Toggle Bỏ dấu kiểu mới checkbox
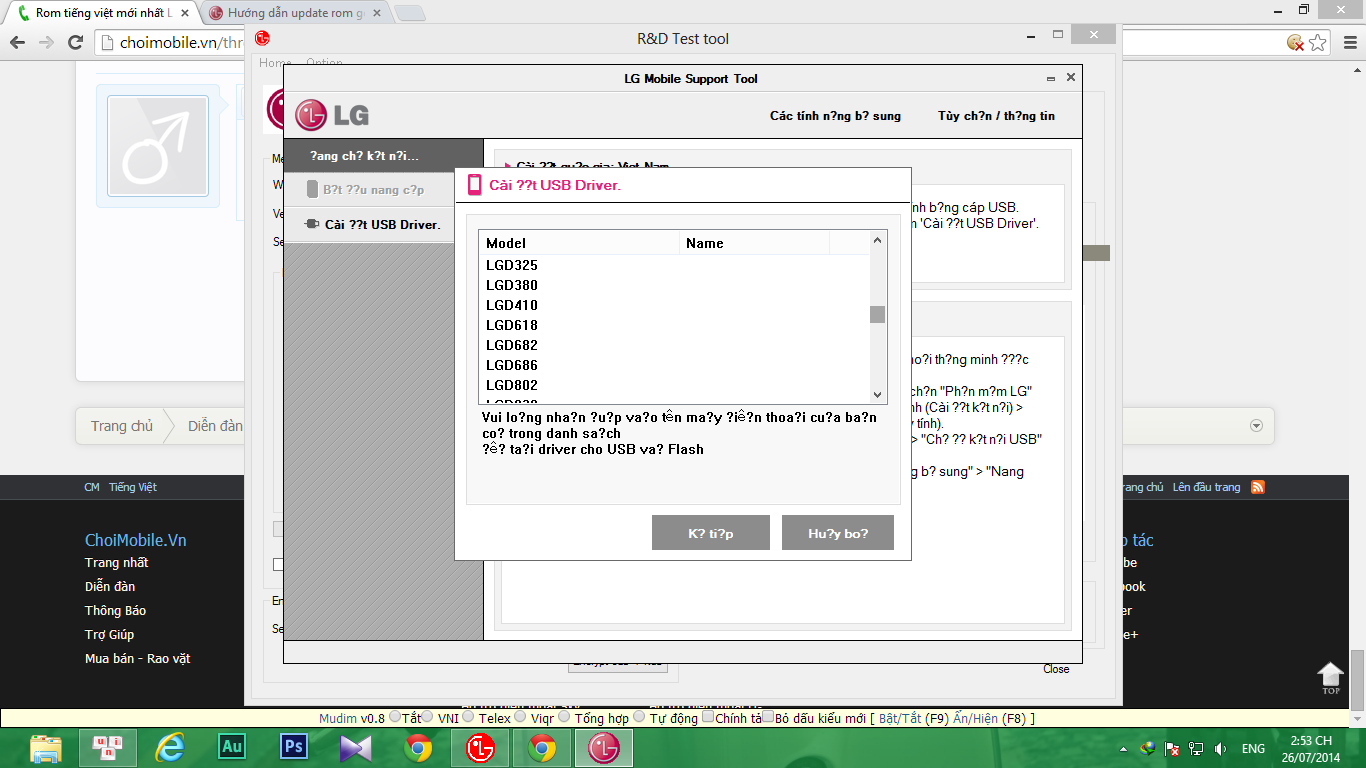Screen dimensions: 1366x768 (x=768, y=717)
